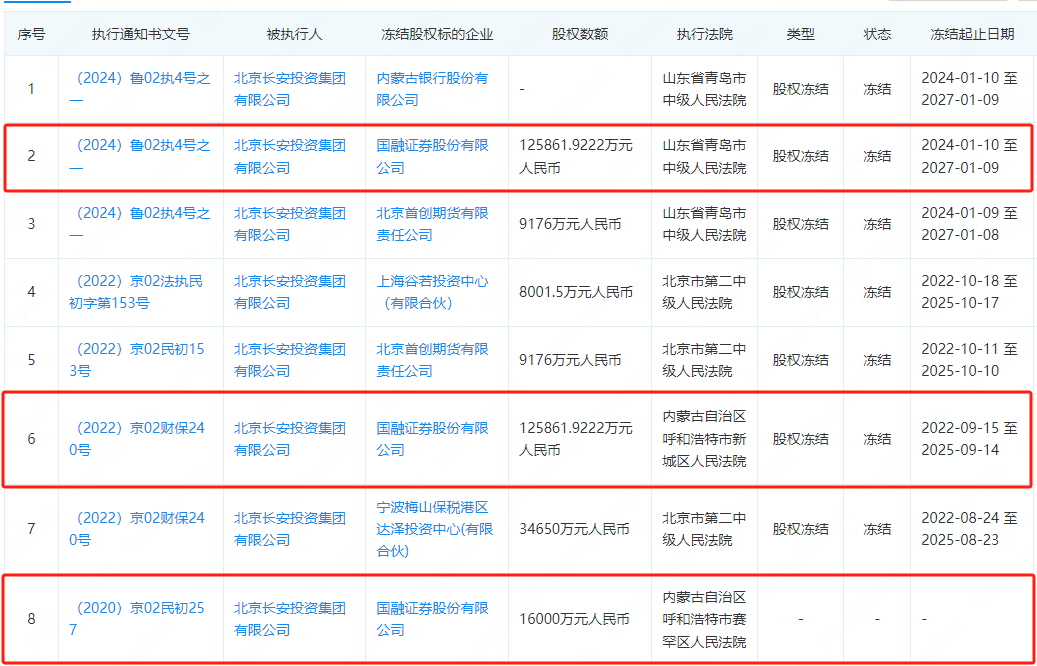Screen dimensions: 1037x666
Task: Click the 冻结股权标的企业 column header
Action: pos(437,34)
